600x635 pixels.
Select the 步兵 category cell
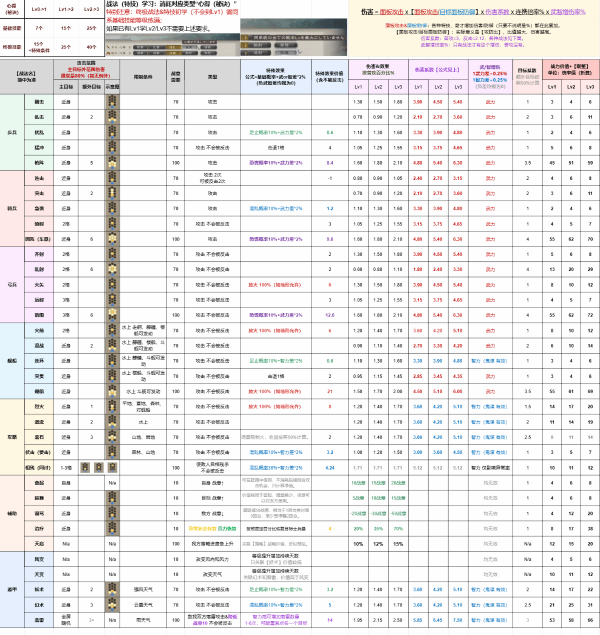13,131
